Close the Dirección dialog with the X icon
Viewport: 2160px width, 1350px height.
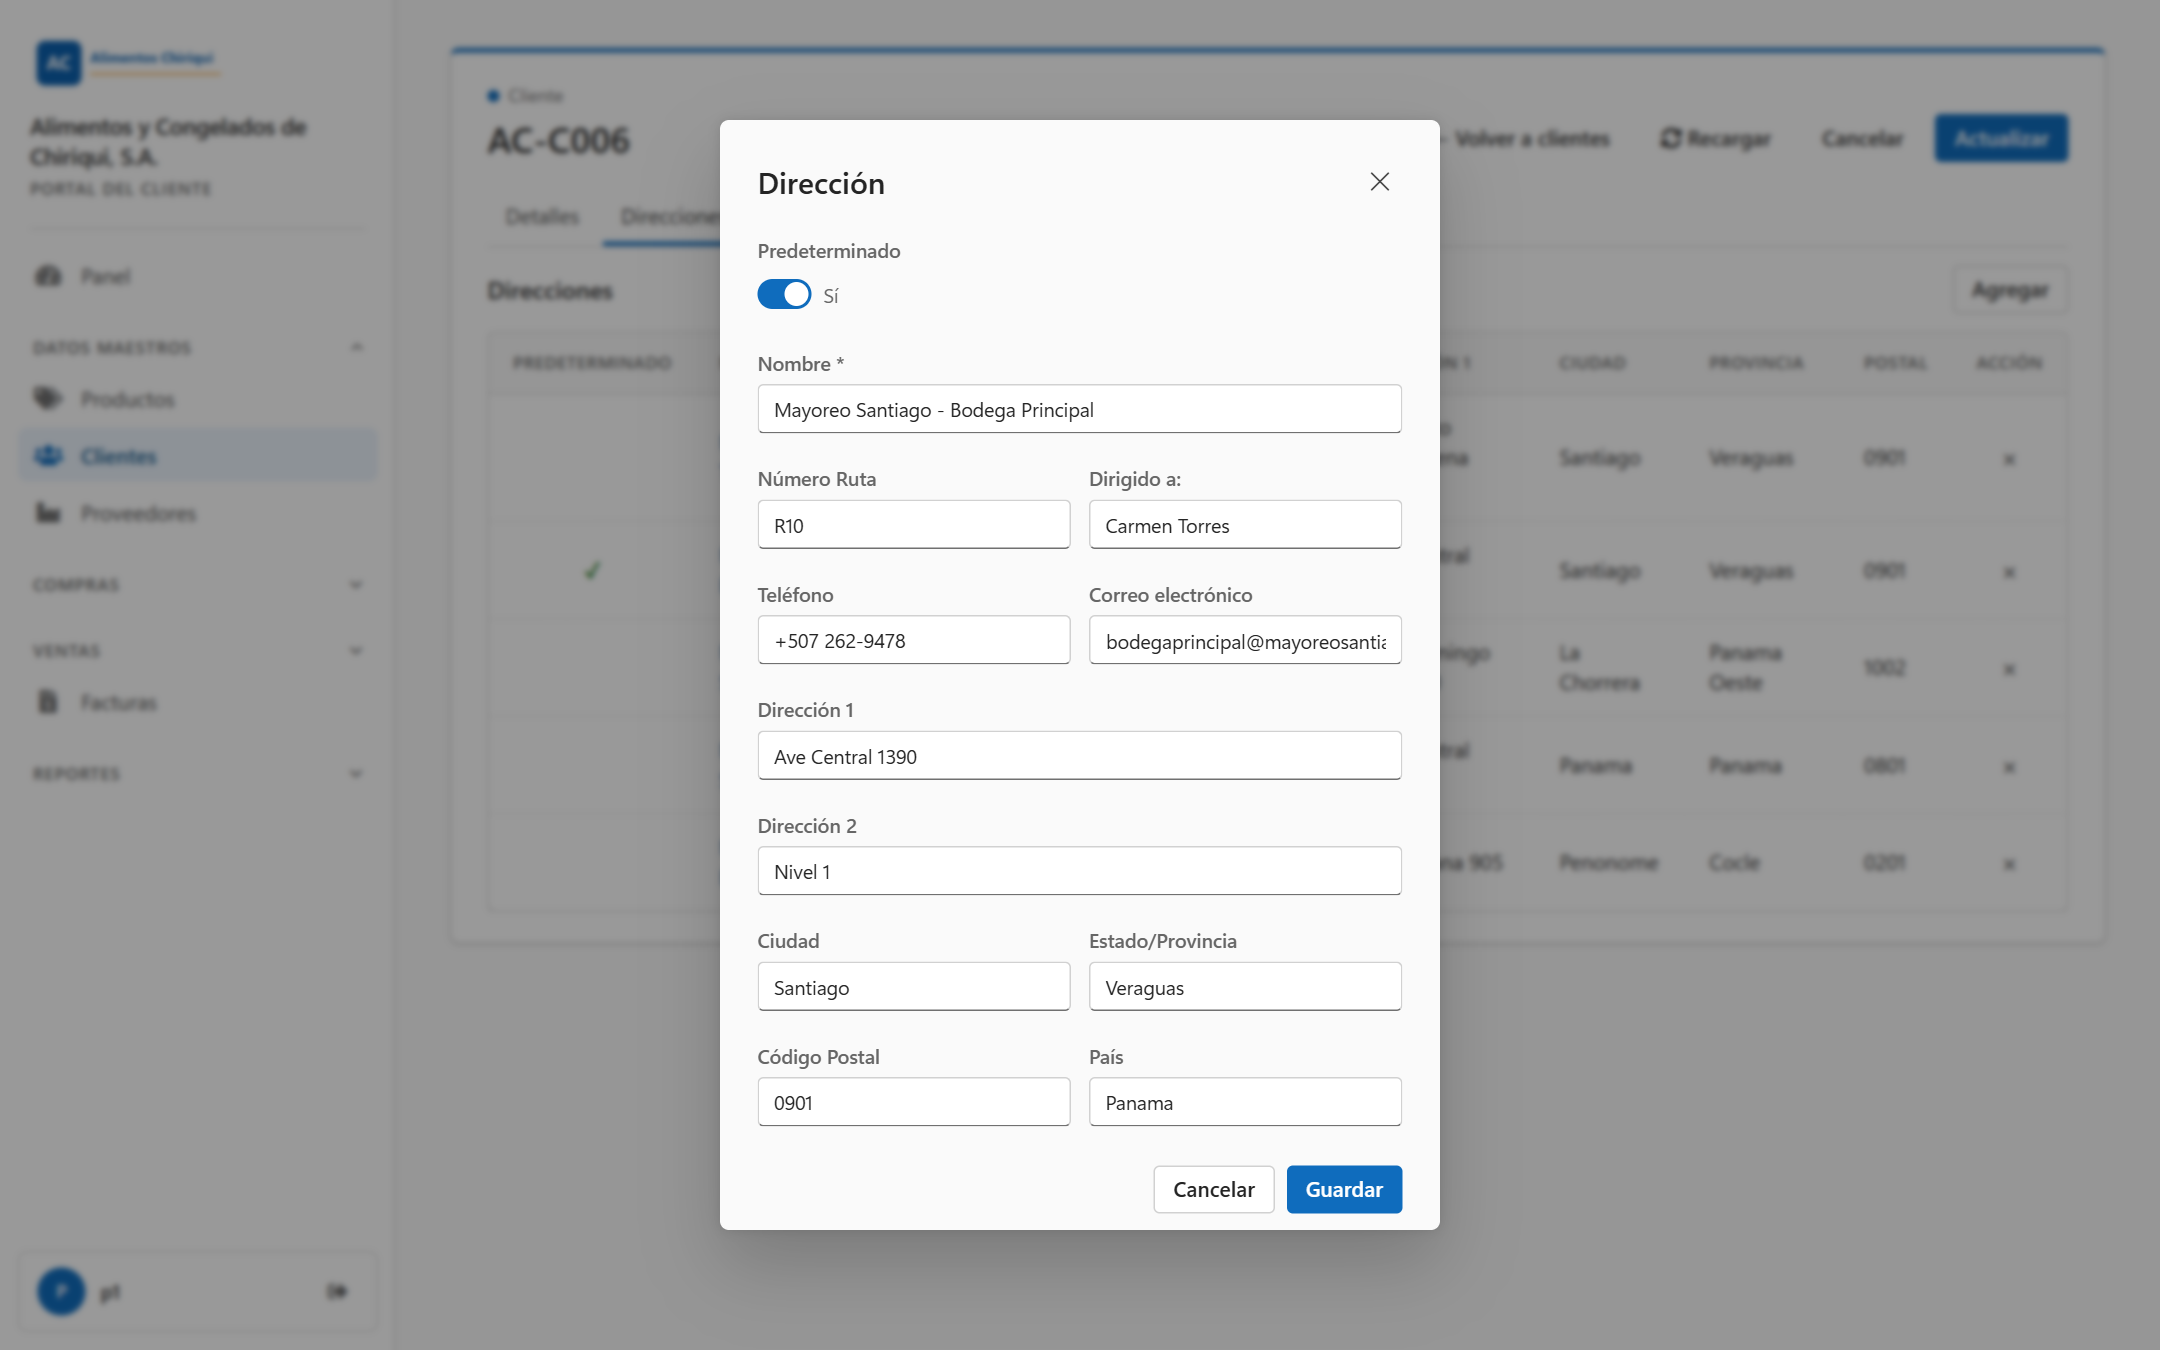tap(1379, 182)
